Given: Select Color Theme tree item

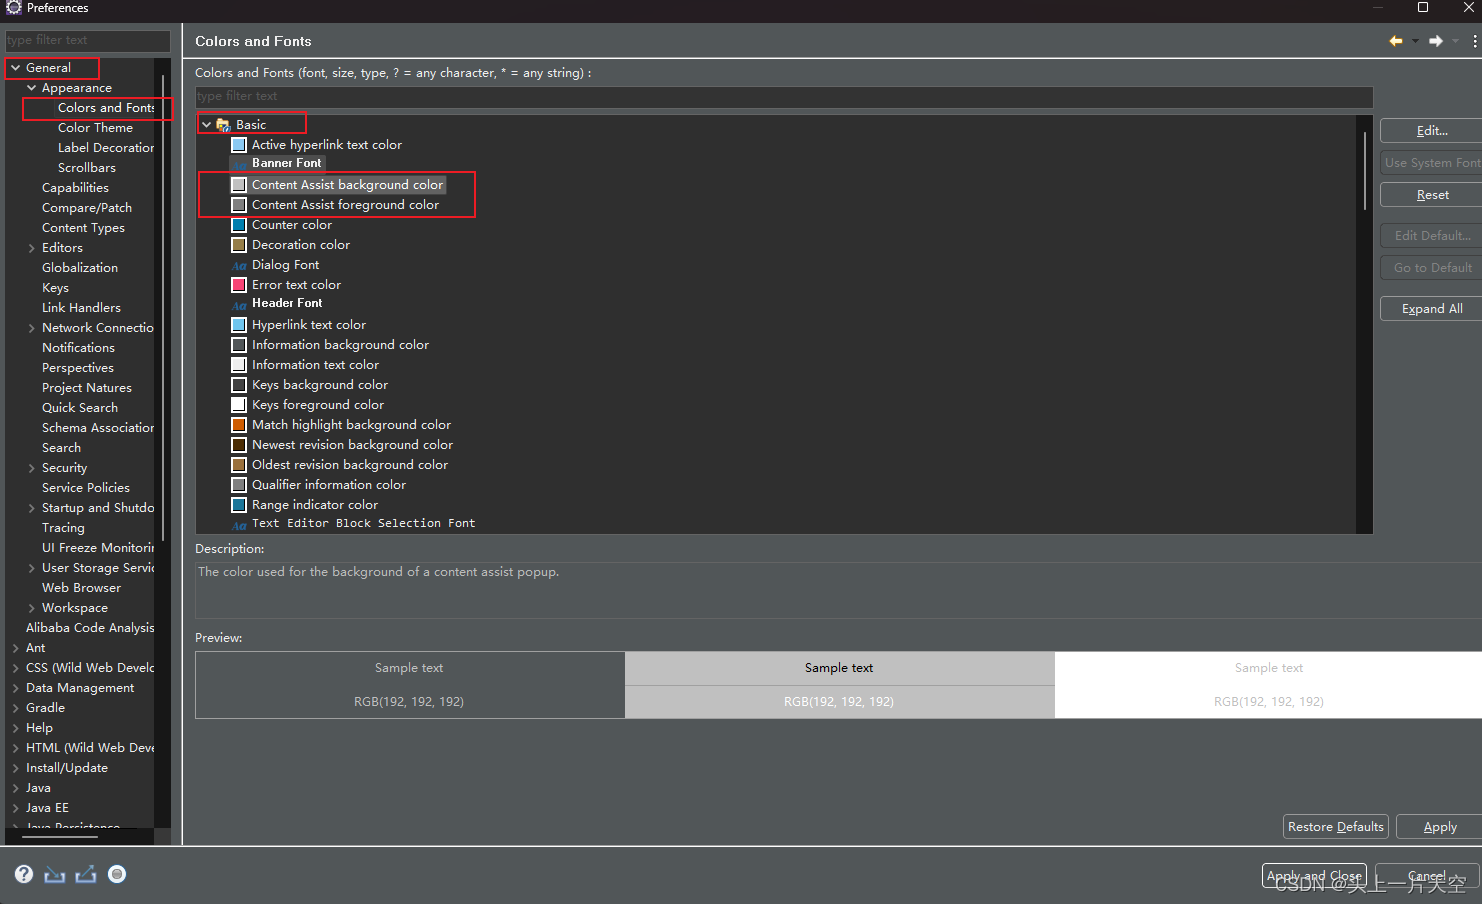Looking at the screenshot, I should (x=95, y=128).
